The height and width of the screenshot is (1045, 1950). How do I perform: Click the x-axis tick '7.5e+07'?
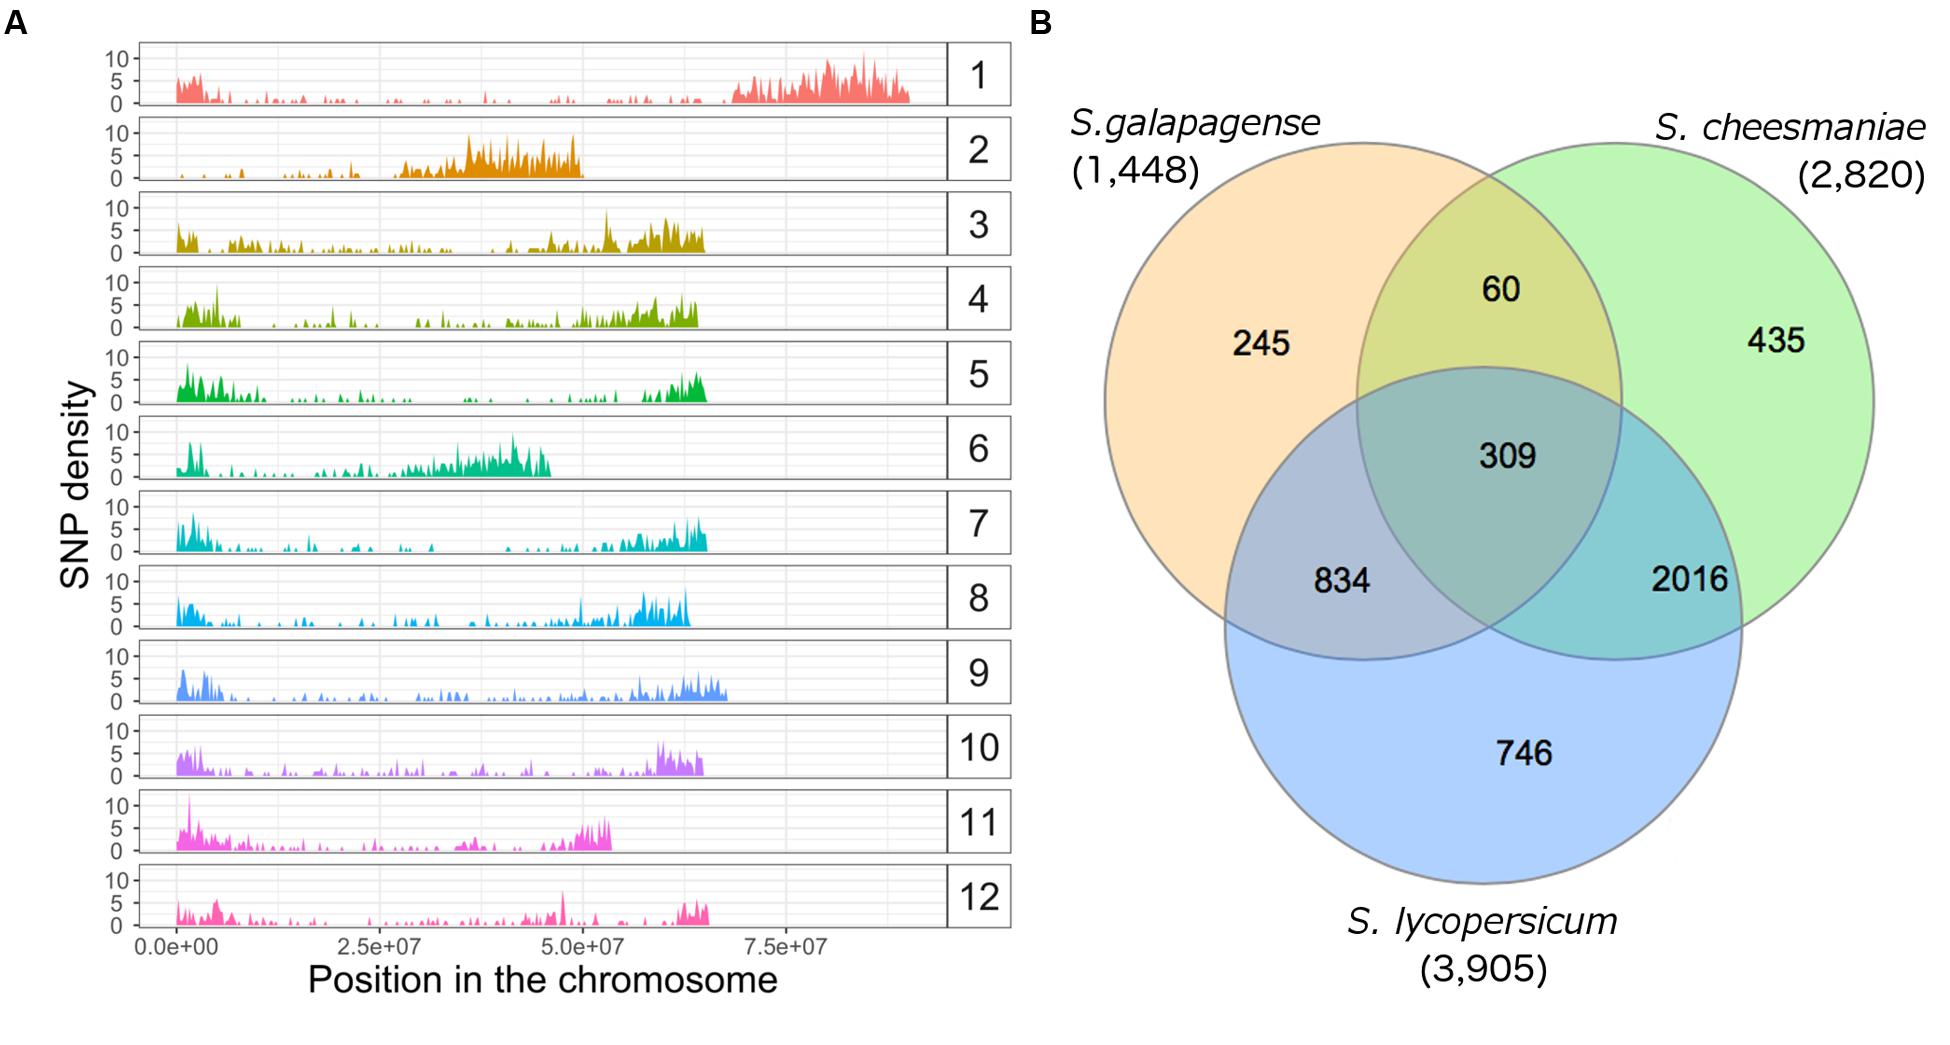[786, 946]
